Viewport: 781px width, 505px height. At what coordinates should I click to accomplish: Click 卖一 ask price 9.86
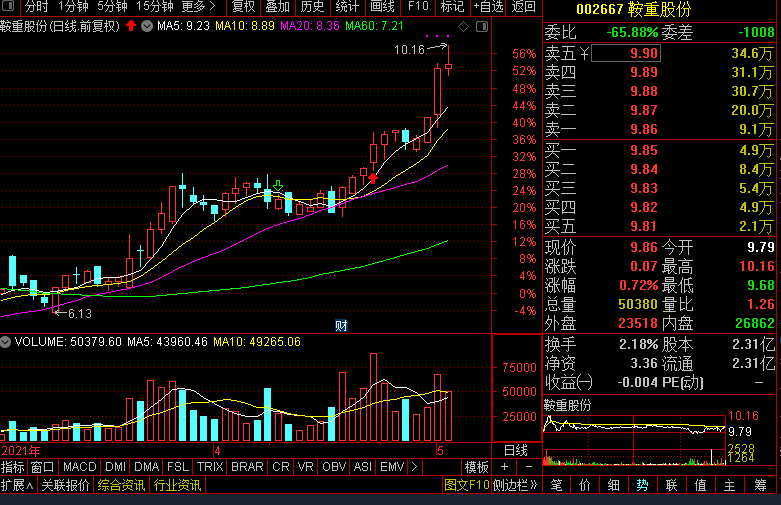(x=644, y=129)
